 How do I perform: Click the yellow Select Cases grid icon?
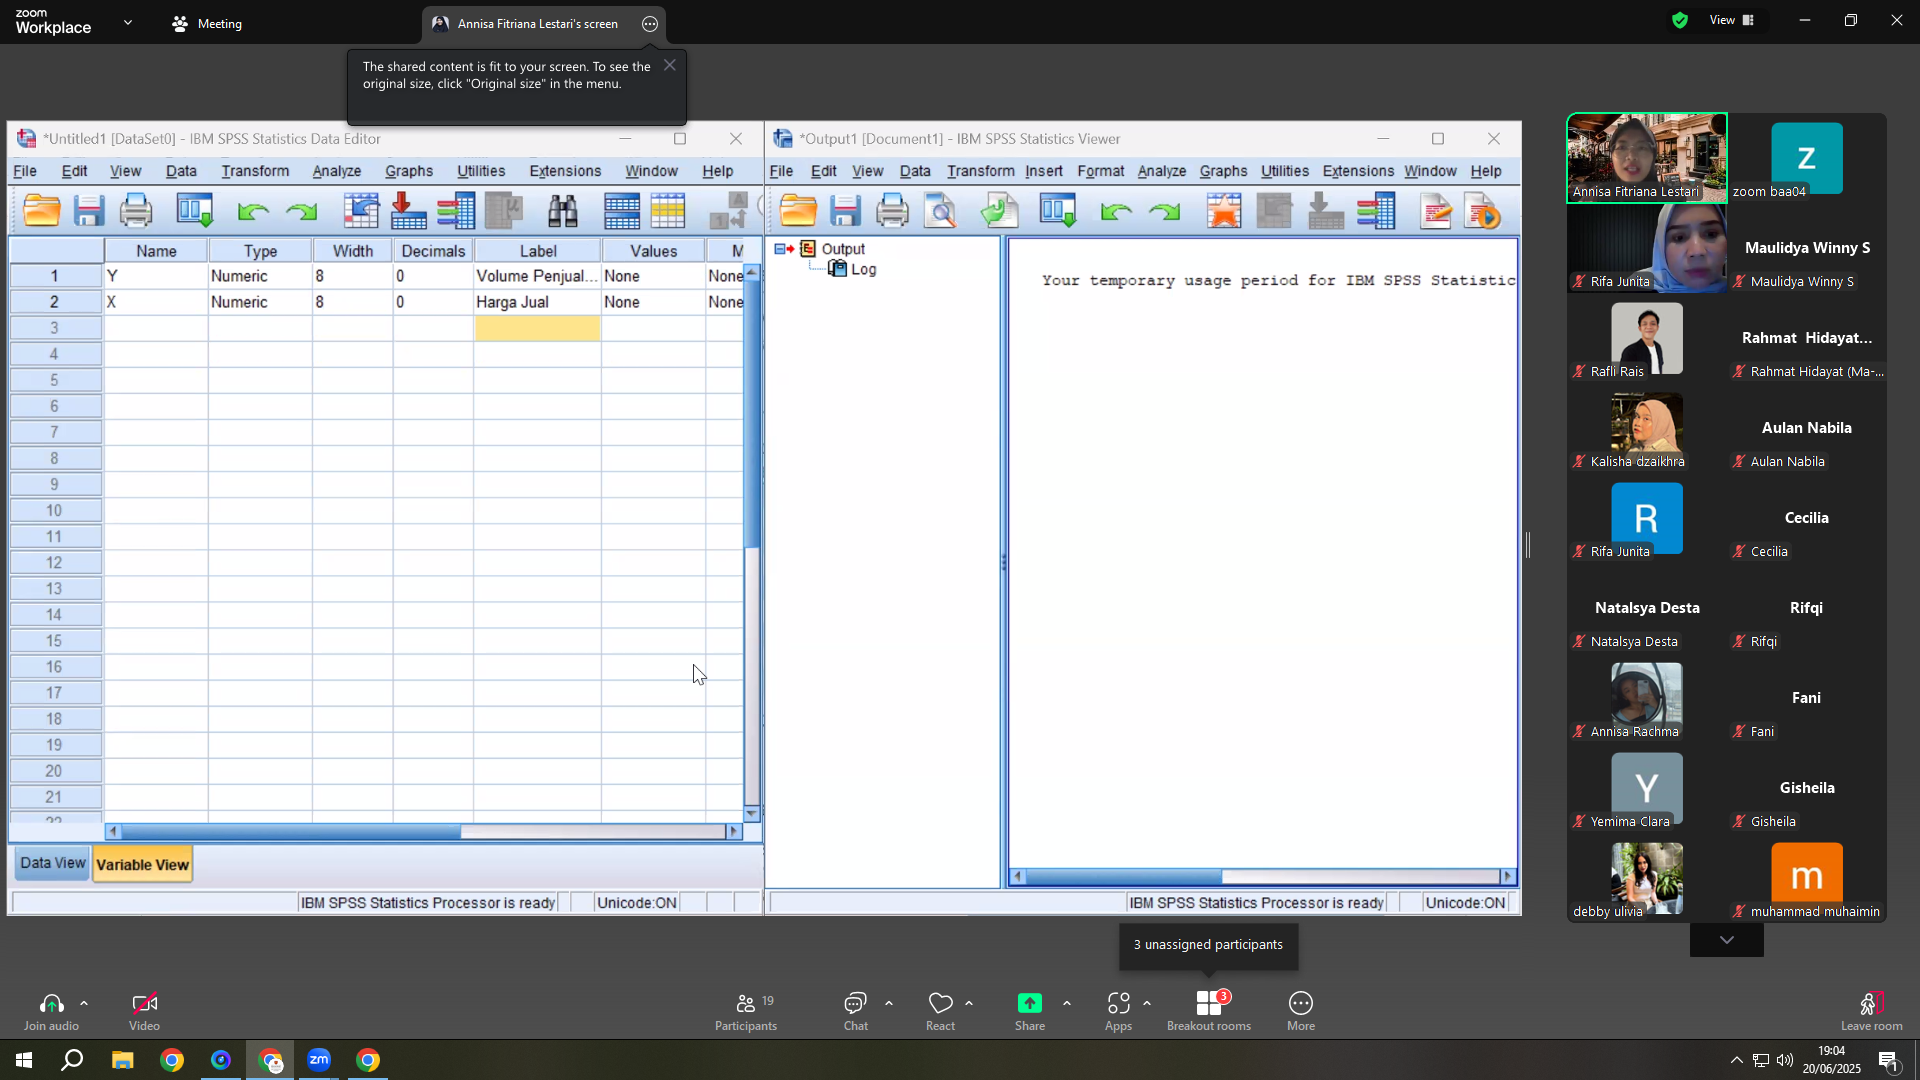668,211
